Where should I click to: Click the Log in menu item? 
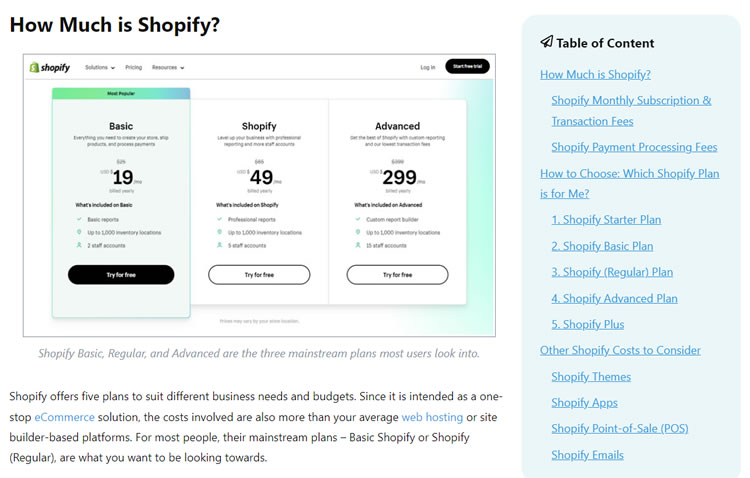point(428,67)
